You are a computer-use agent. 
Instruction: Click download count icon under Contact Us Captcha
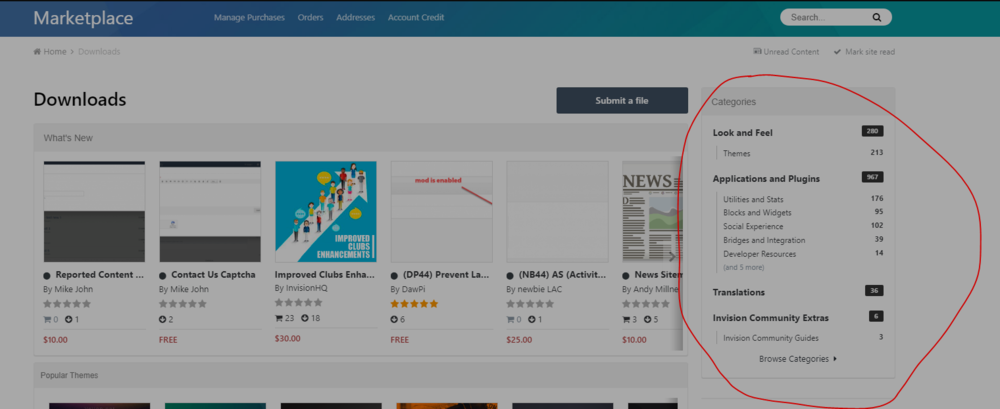point(163,319)
